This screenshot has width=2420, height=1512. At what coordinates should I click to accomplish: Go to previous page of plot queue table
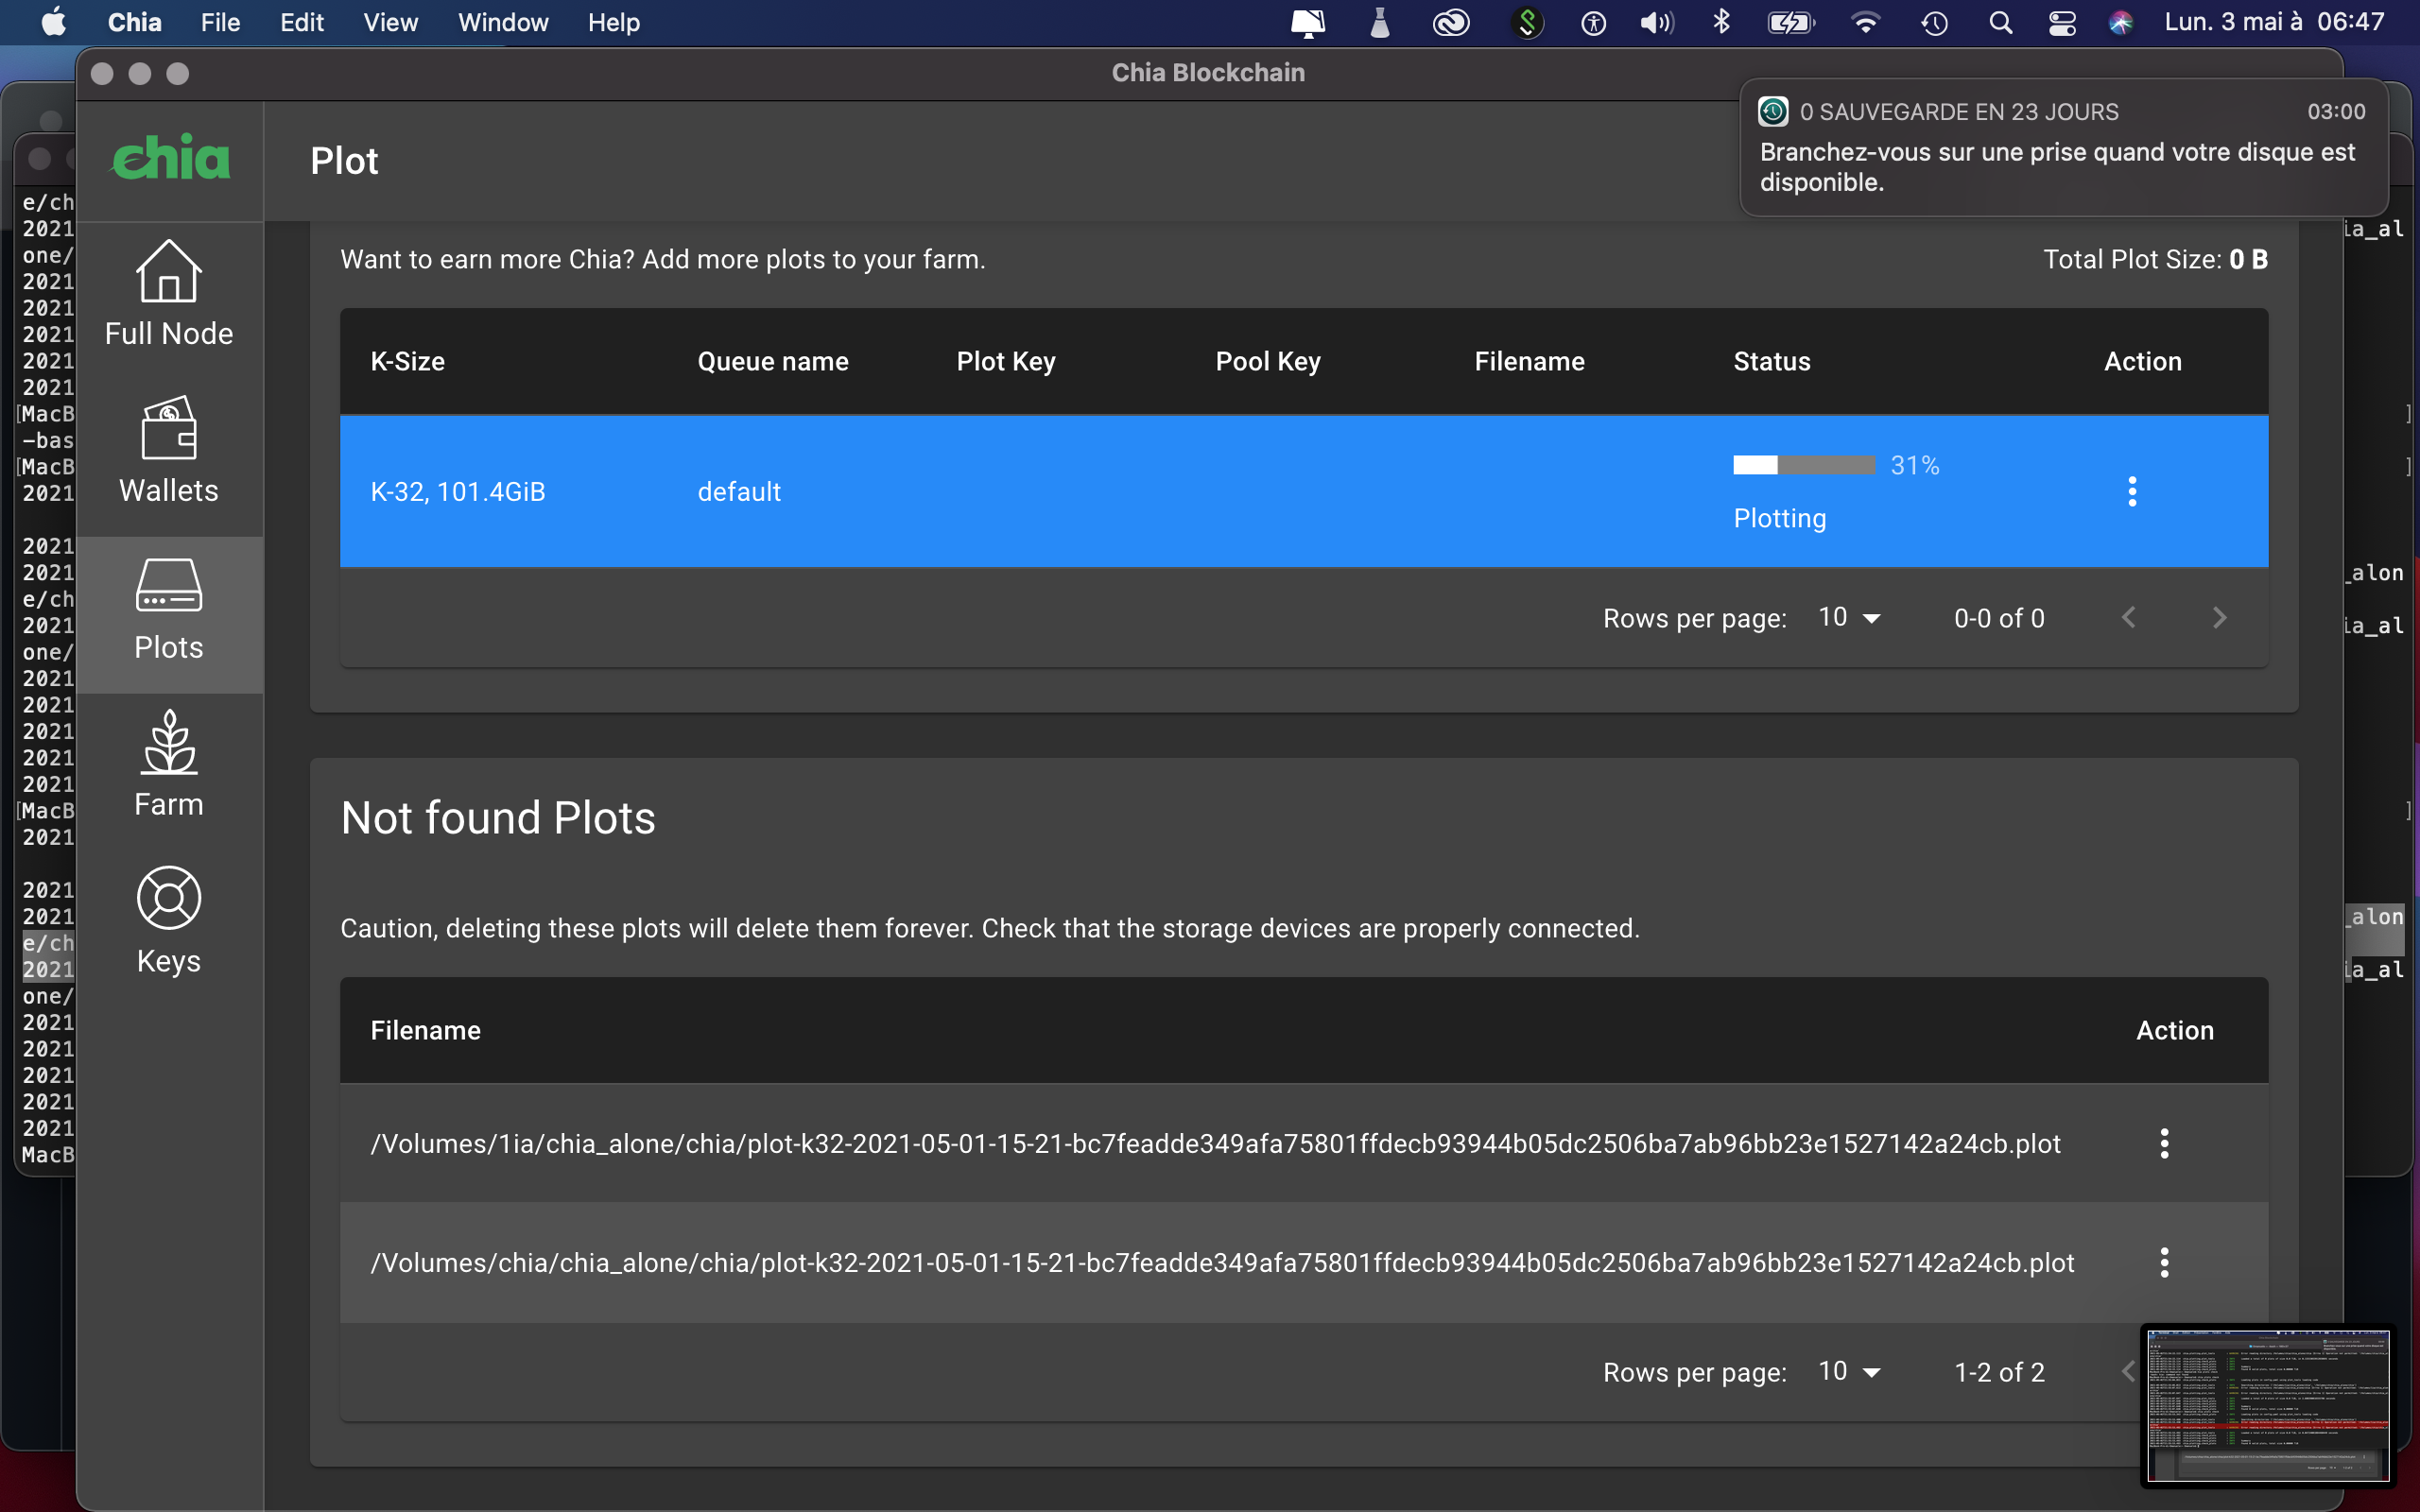tap(2128, 618)
